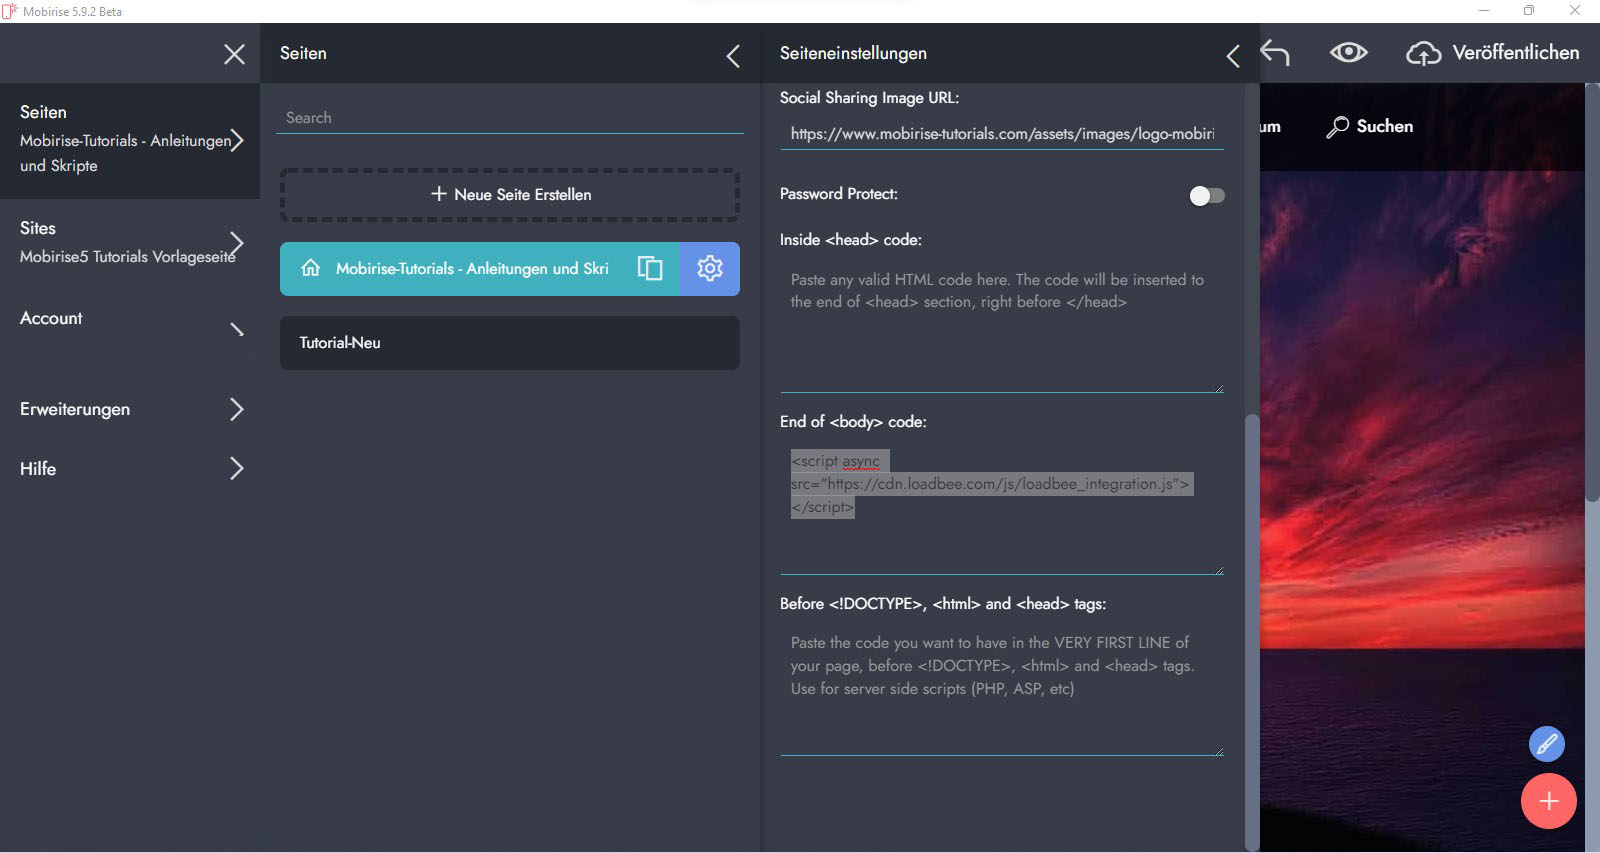The height and width of the screenshot is (853, 1600).
Task: Open preview with the eye icon
Action: point(1348,53)
